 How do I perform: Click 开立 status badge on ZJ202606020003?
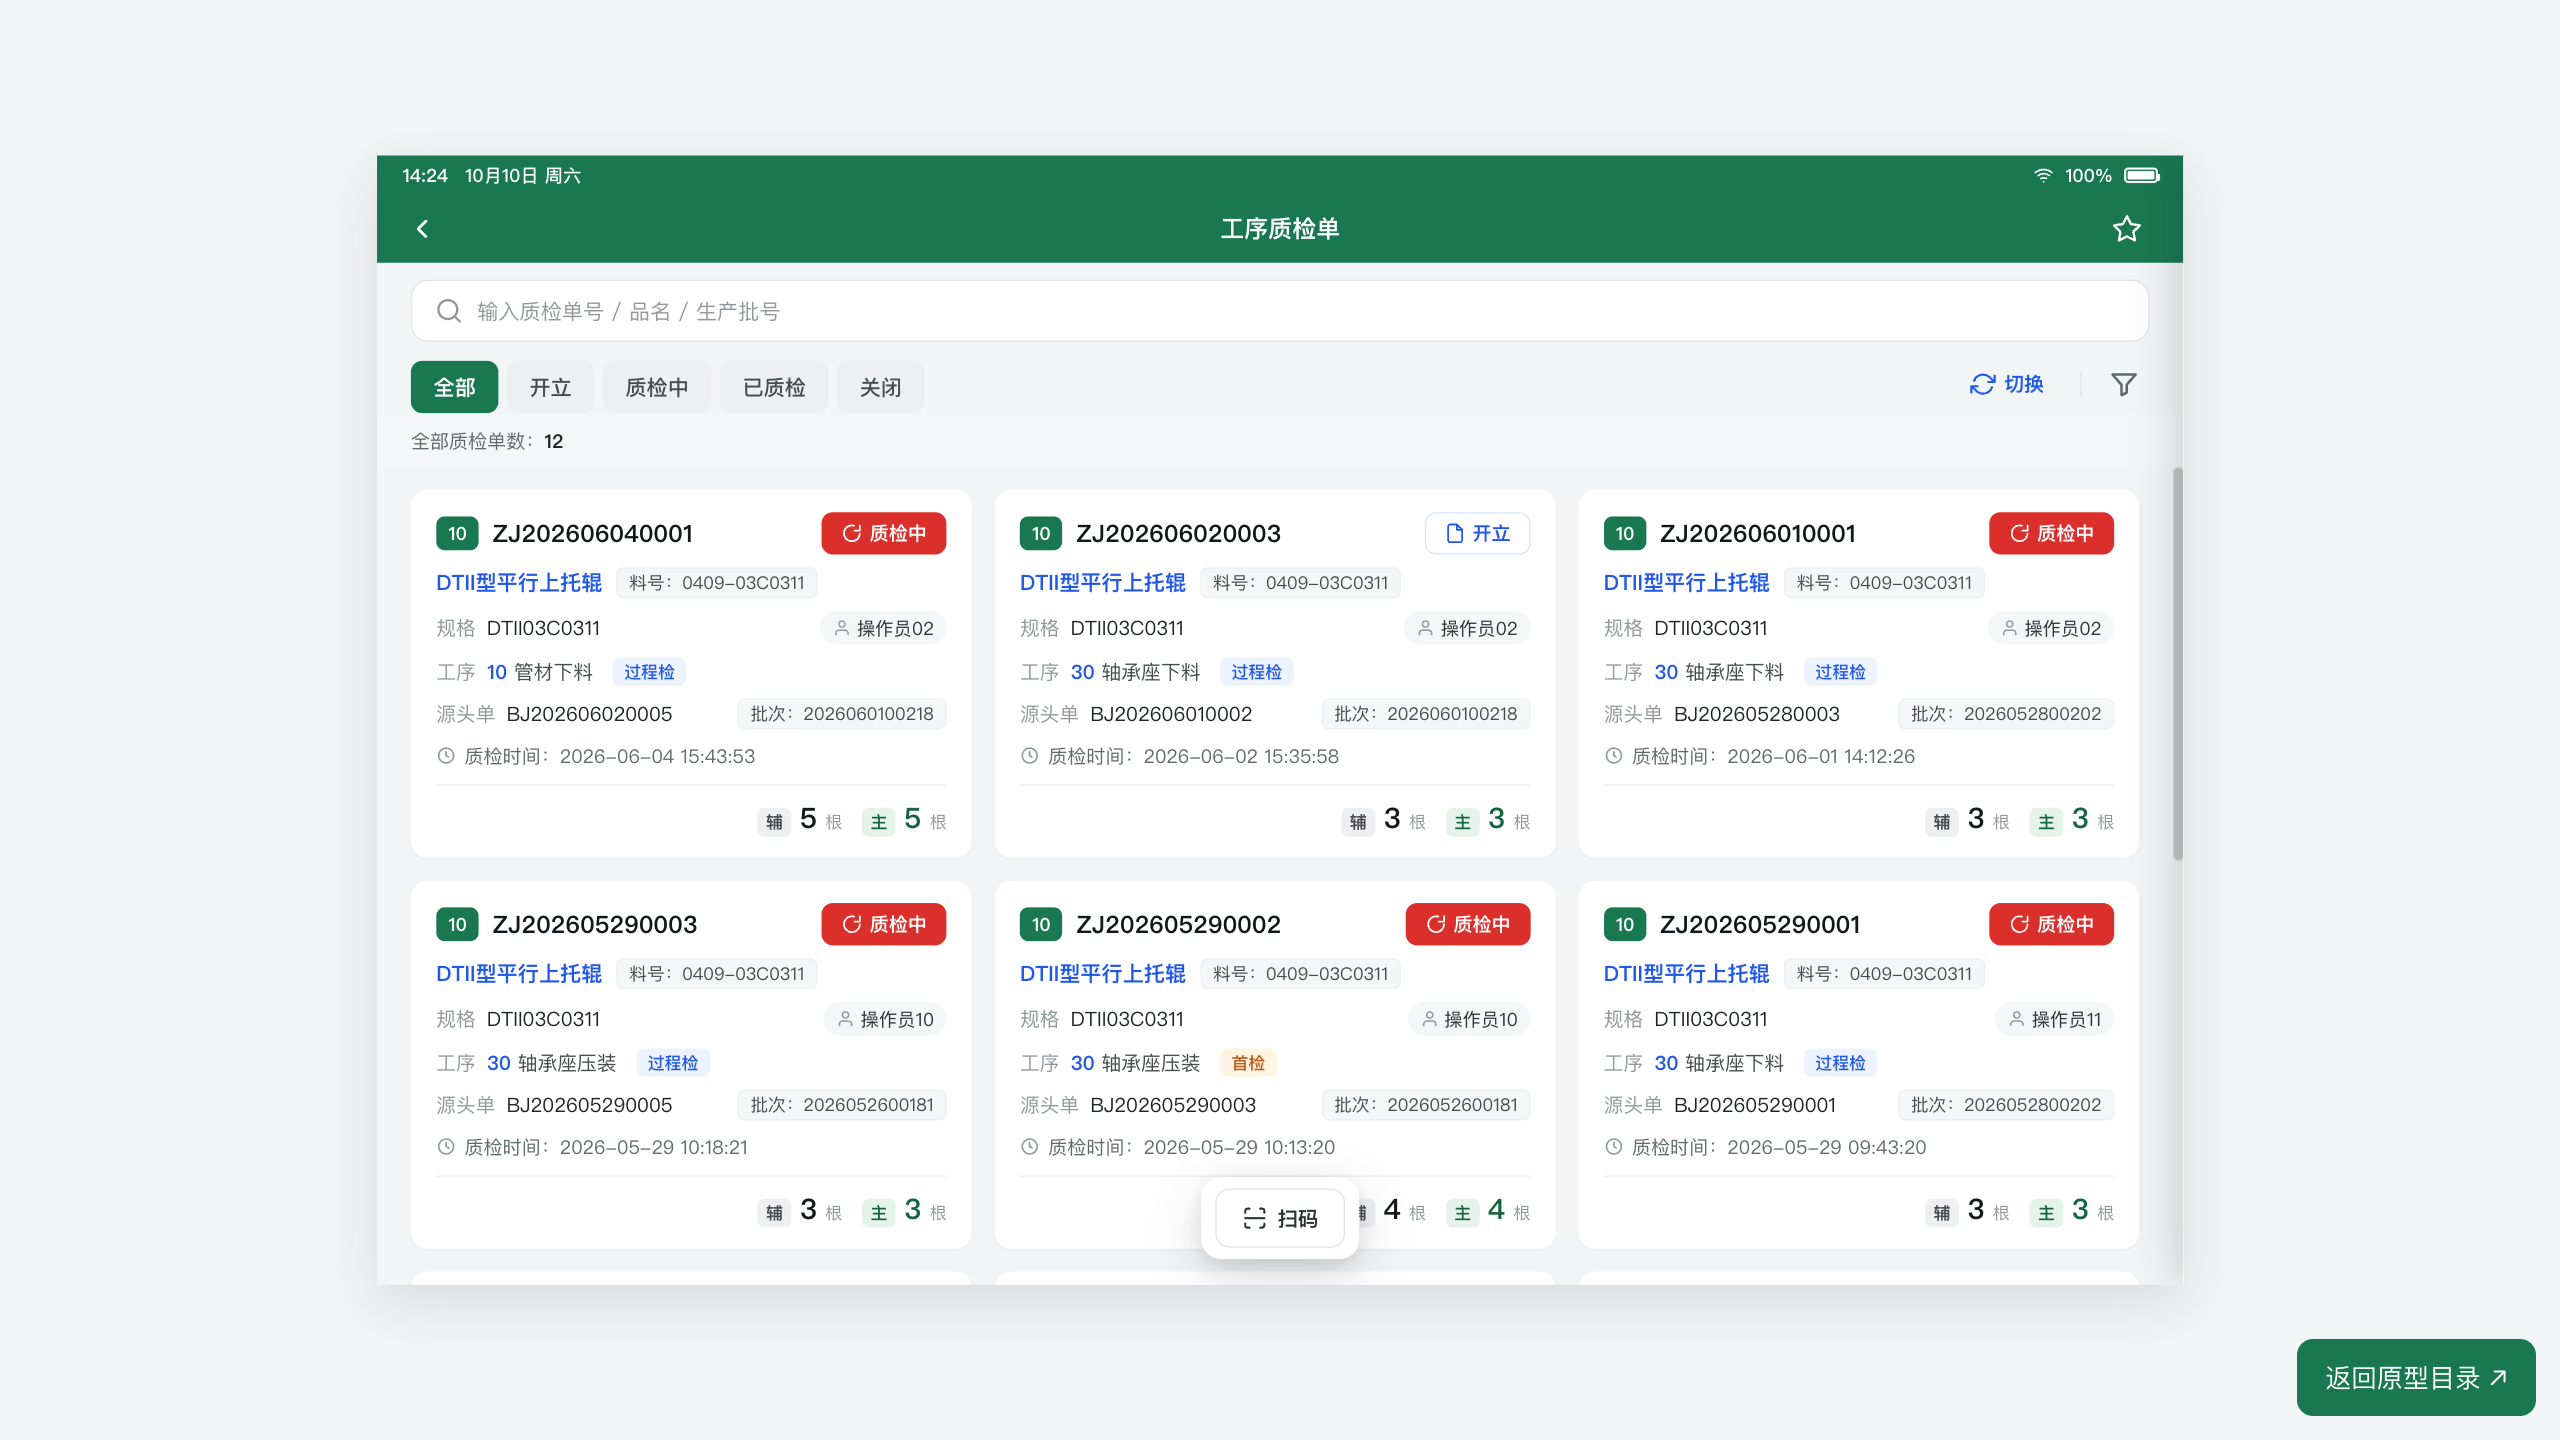[1477, 533]
